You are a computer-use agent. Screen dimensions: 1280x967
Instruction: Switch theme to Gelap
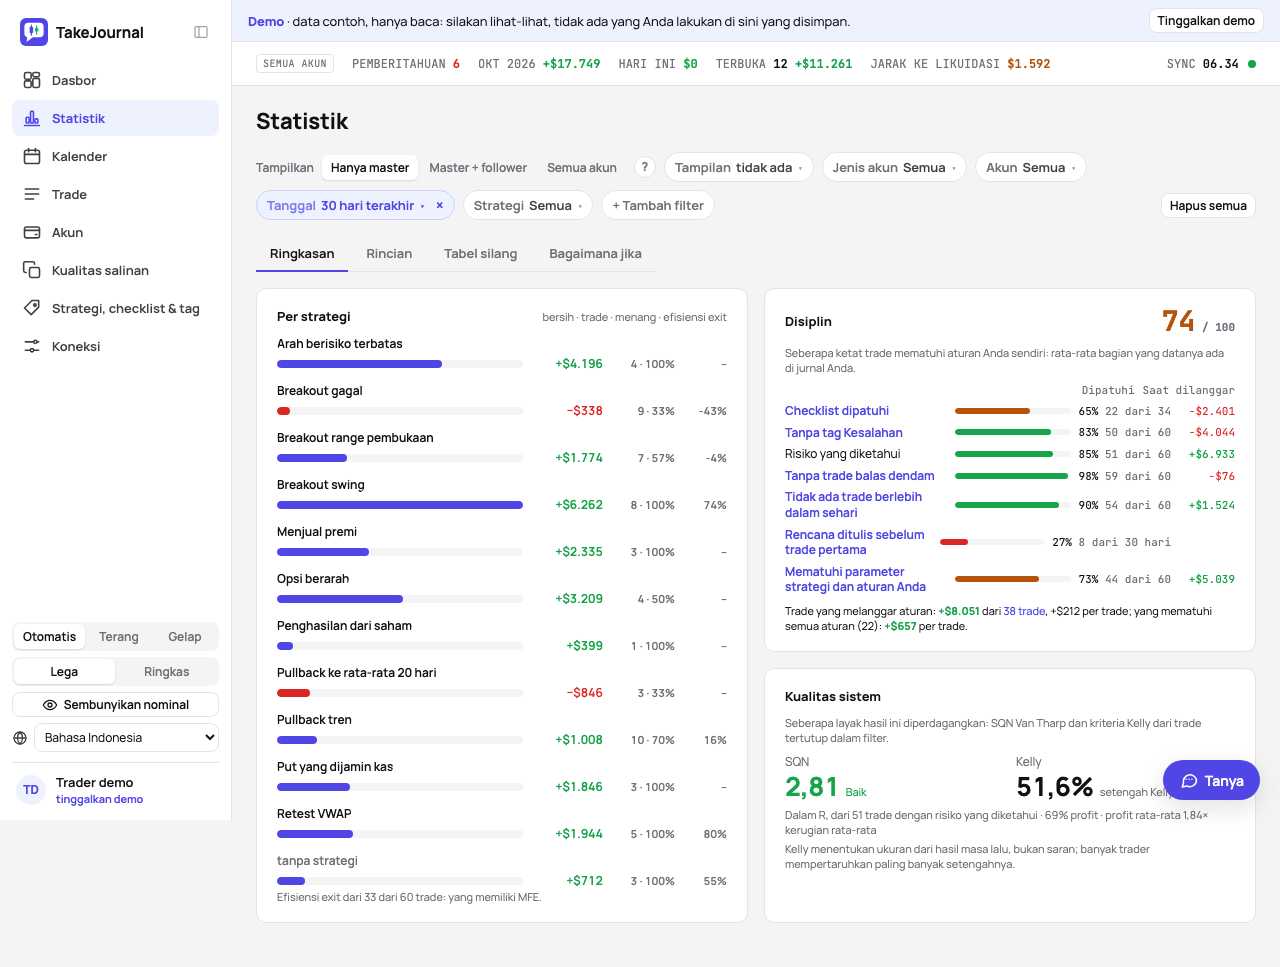point(185,637)
